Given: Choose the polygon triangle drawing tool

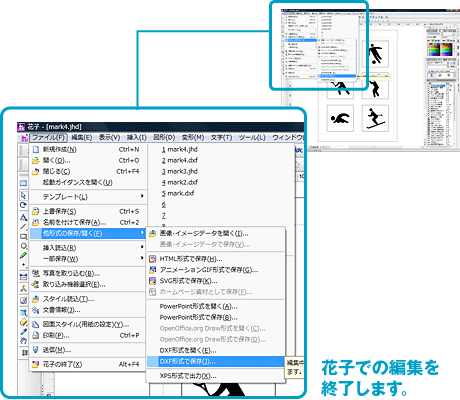Looking at the screenshot, I should tap(23, 217).
